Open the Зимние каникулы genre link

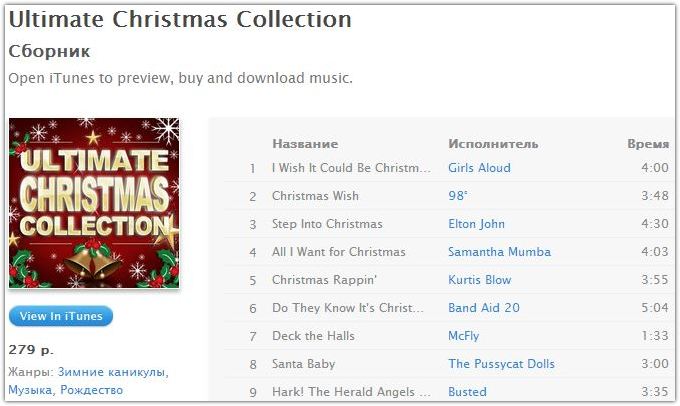[x=113, y=372]
